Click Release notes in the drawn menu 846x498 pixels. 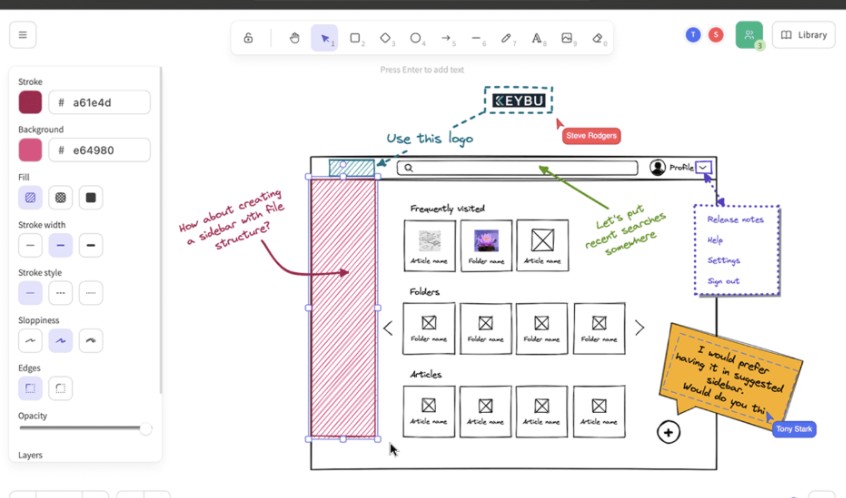click(735, 219)
